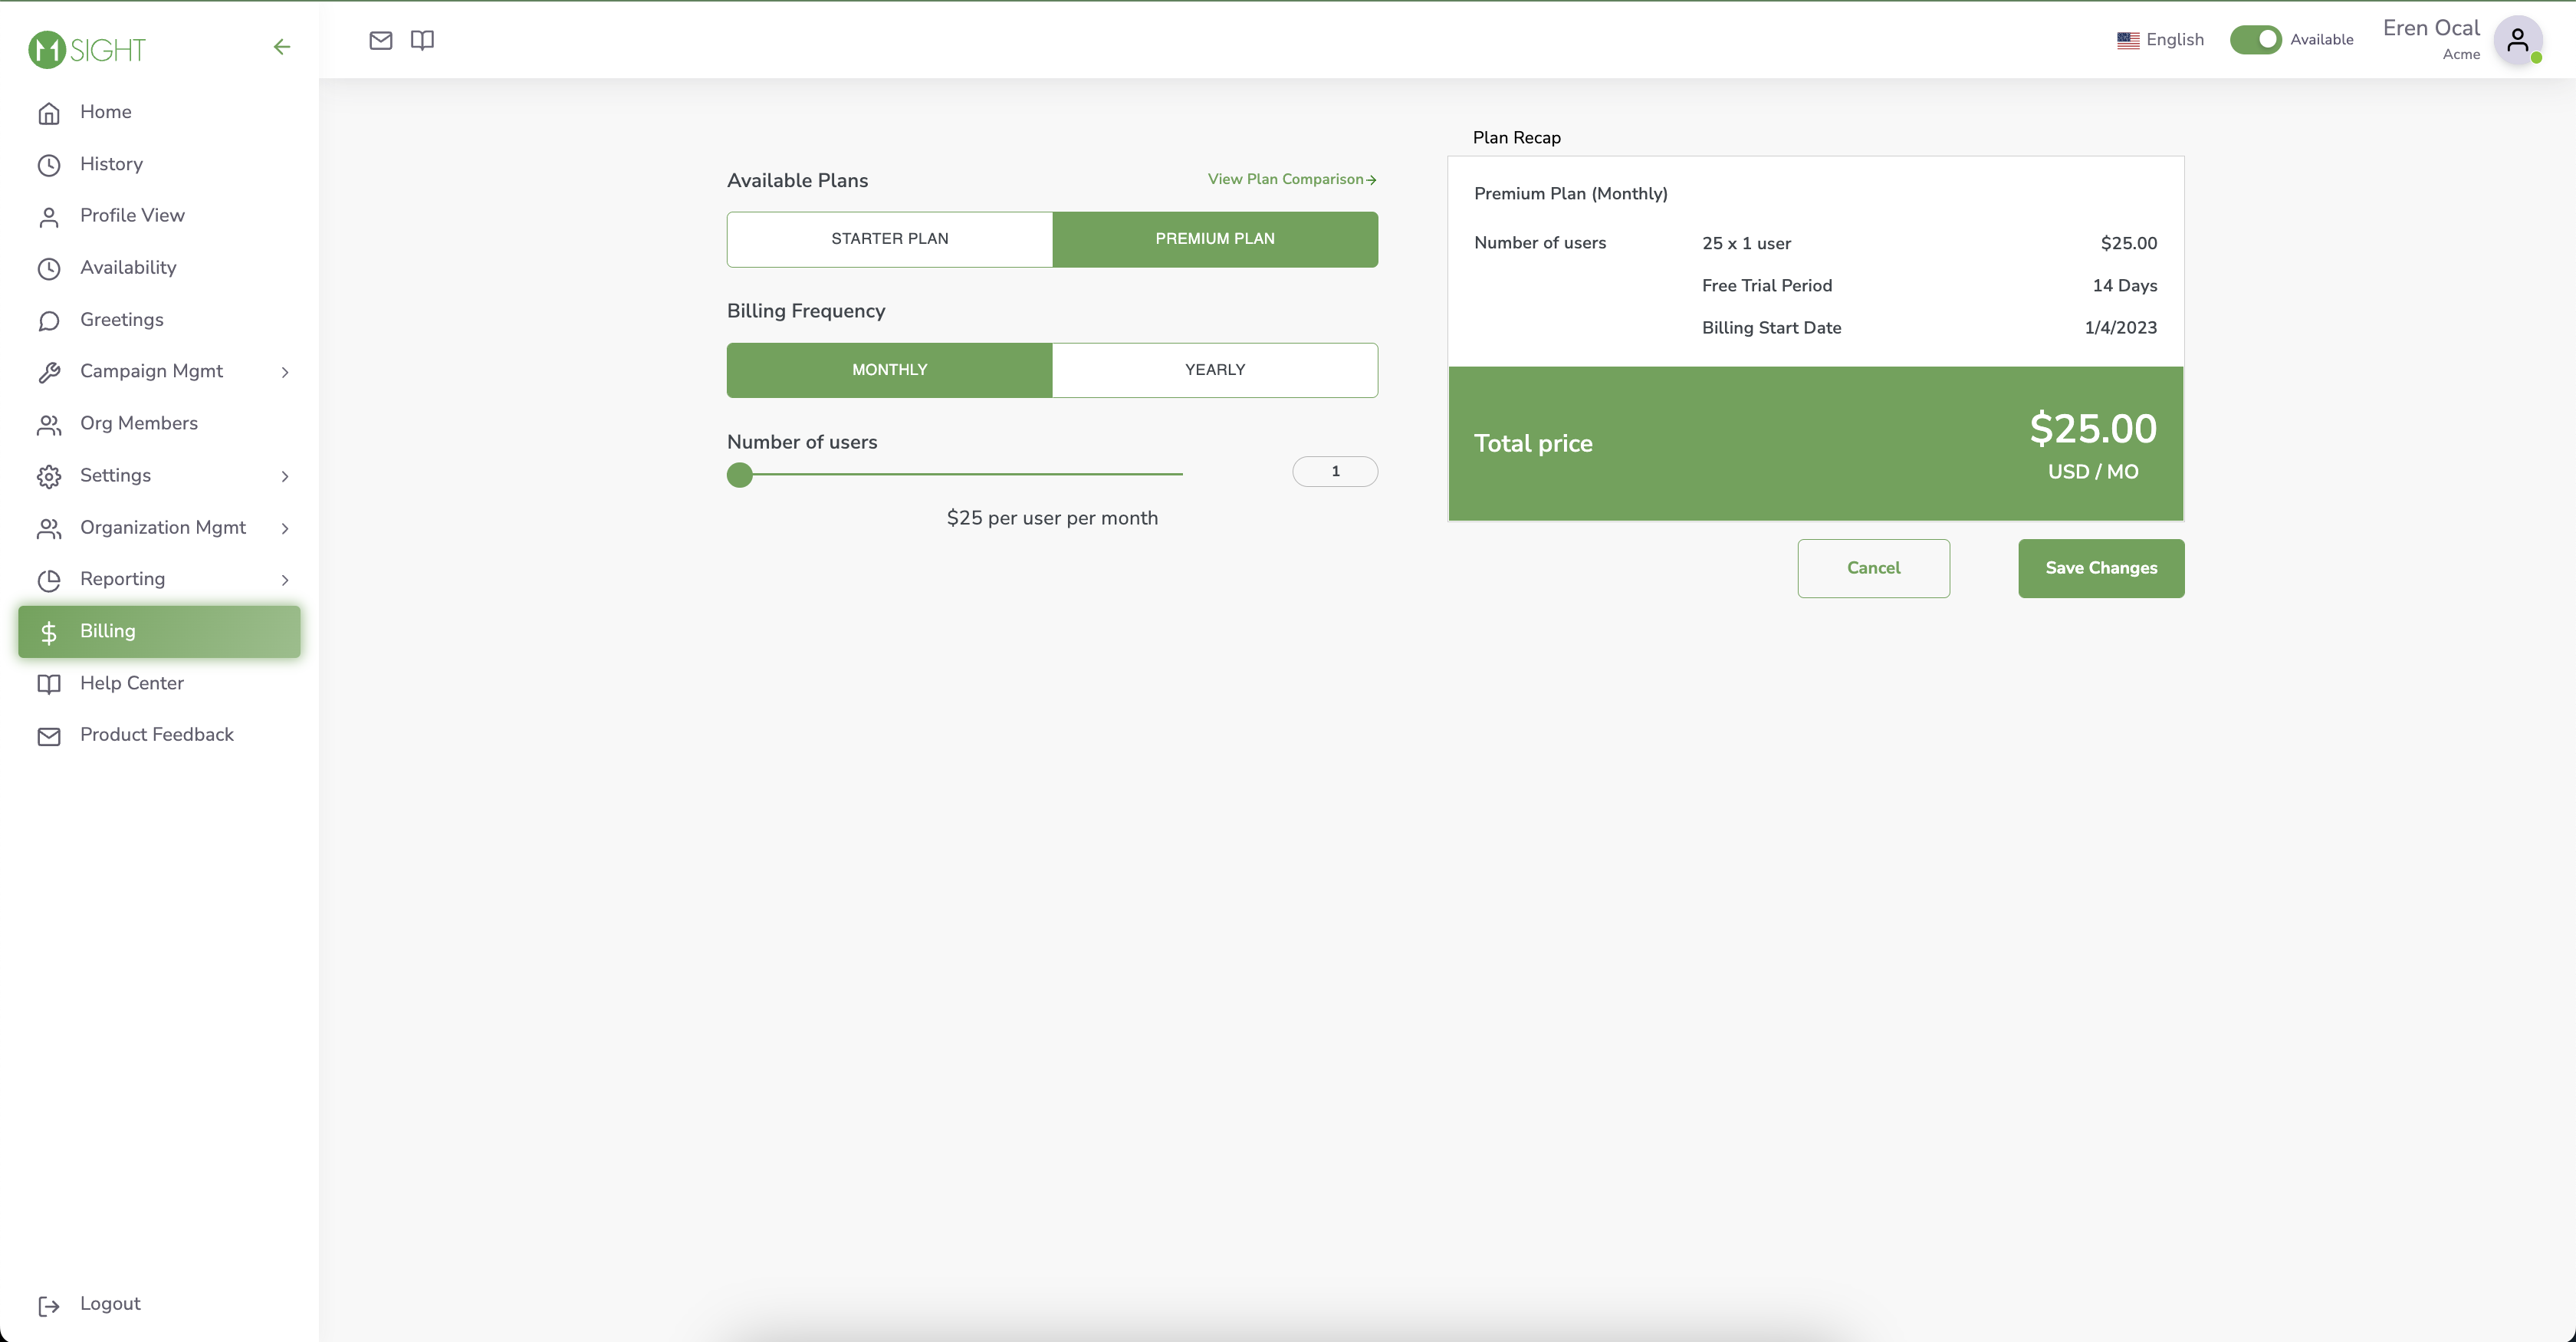Image resolution: width=2576 pixels, height=1342 pixels.
Task: Click the number of users slider track
Action: point(955,474)
